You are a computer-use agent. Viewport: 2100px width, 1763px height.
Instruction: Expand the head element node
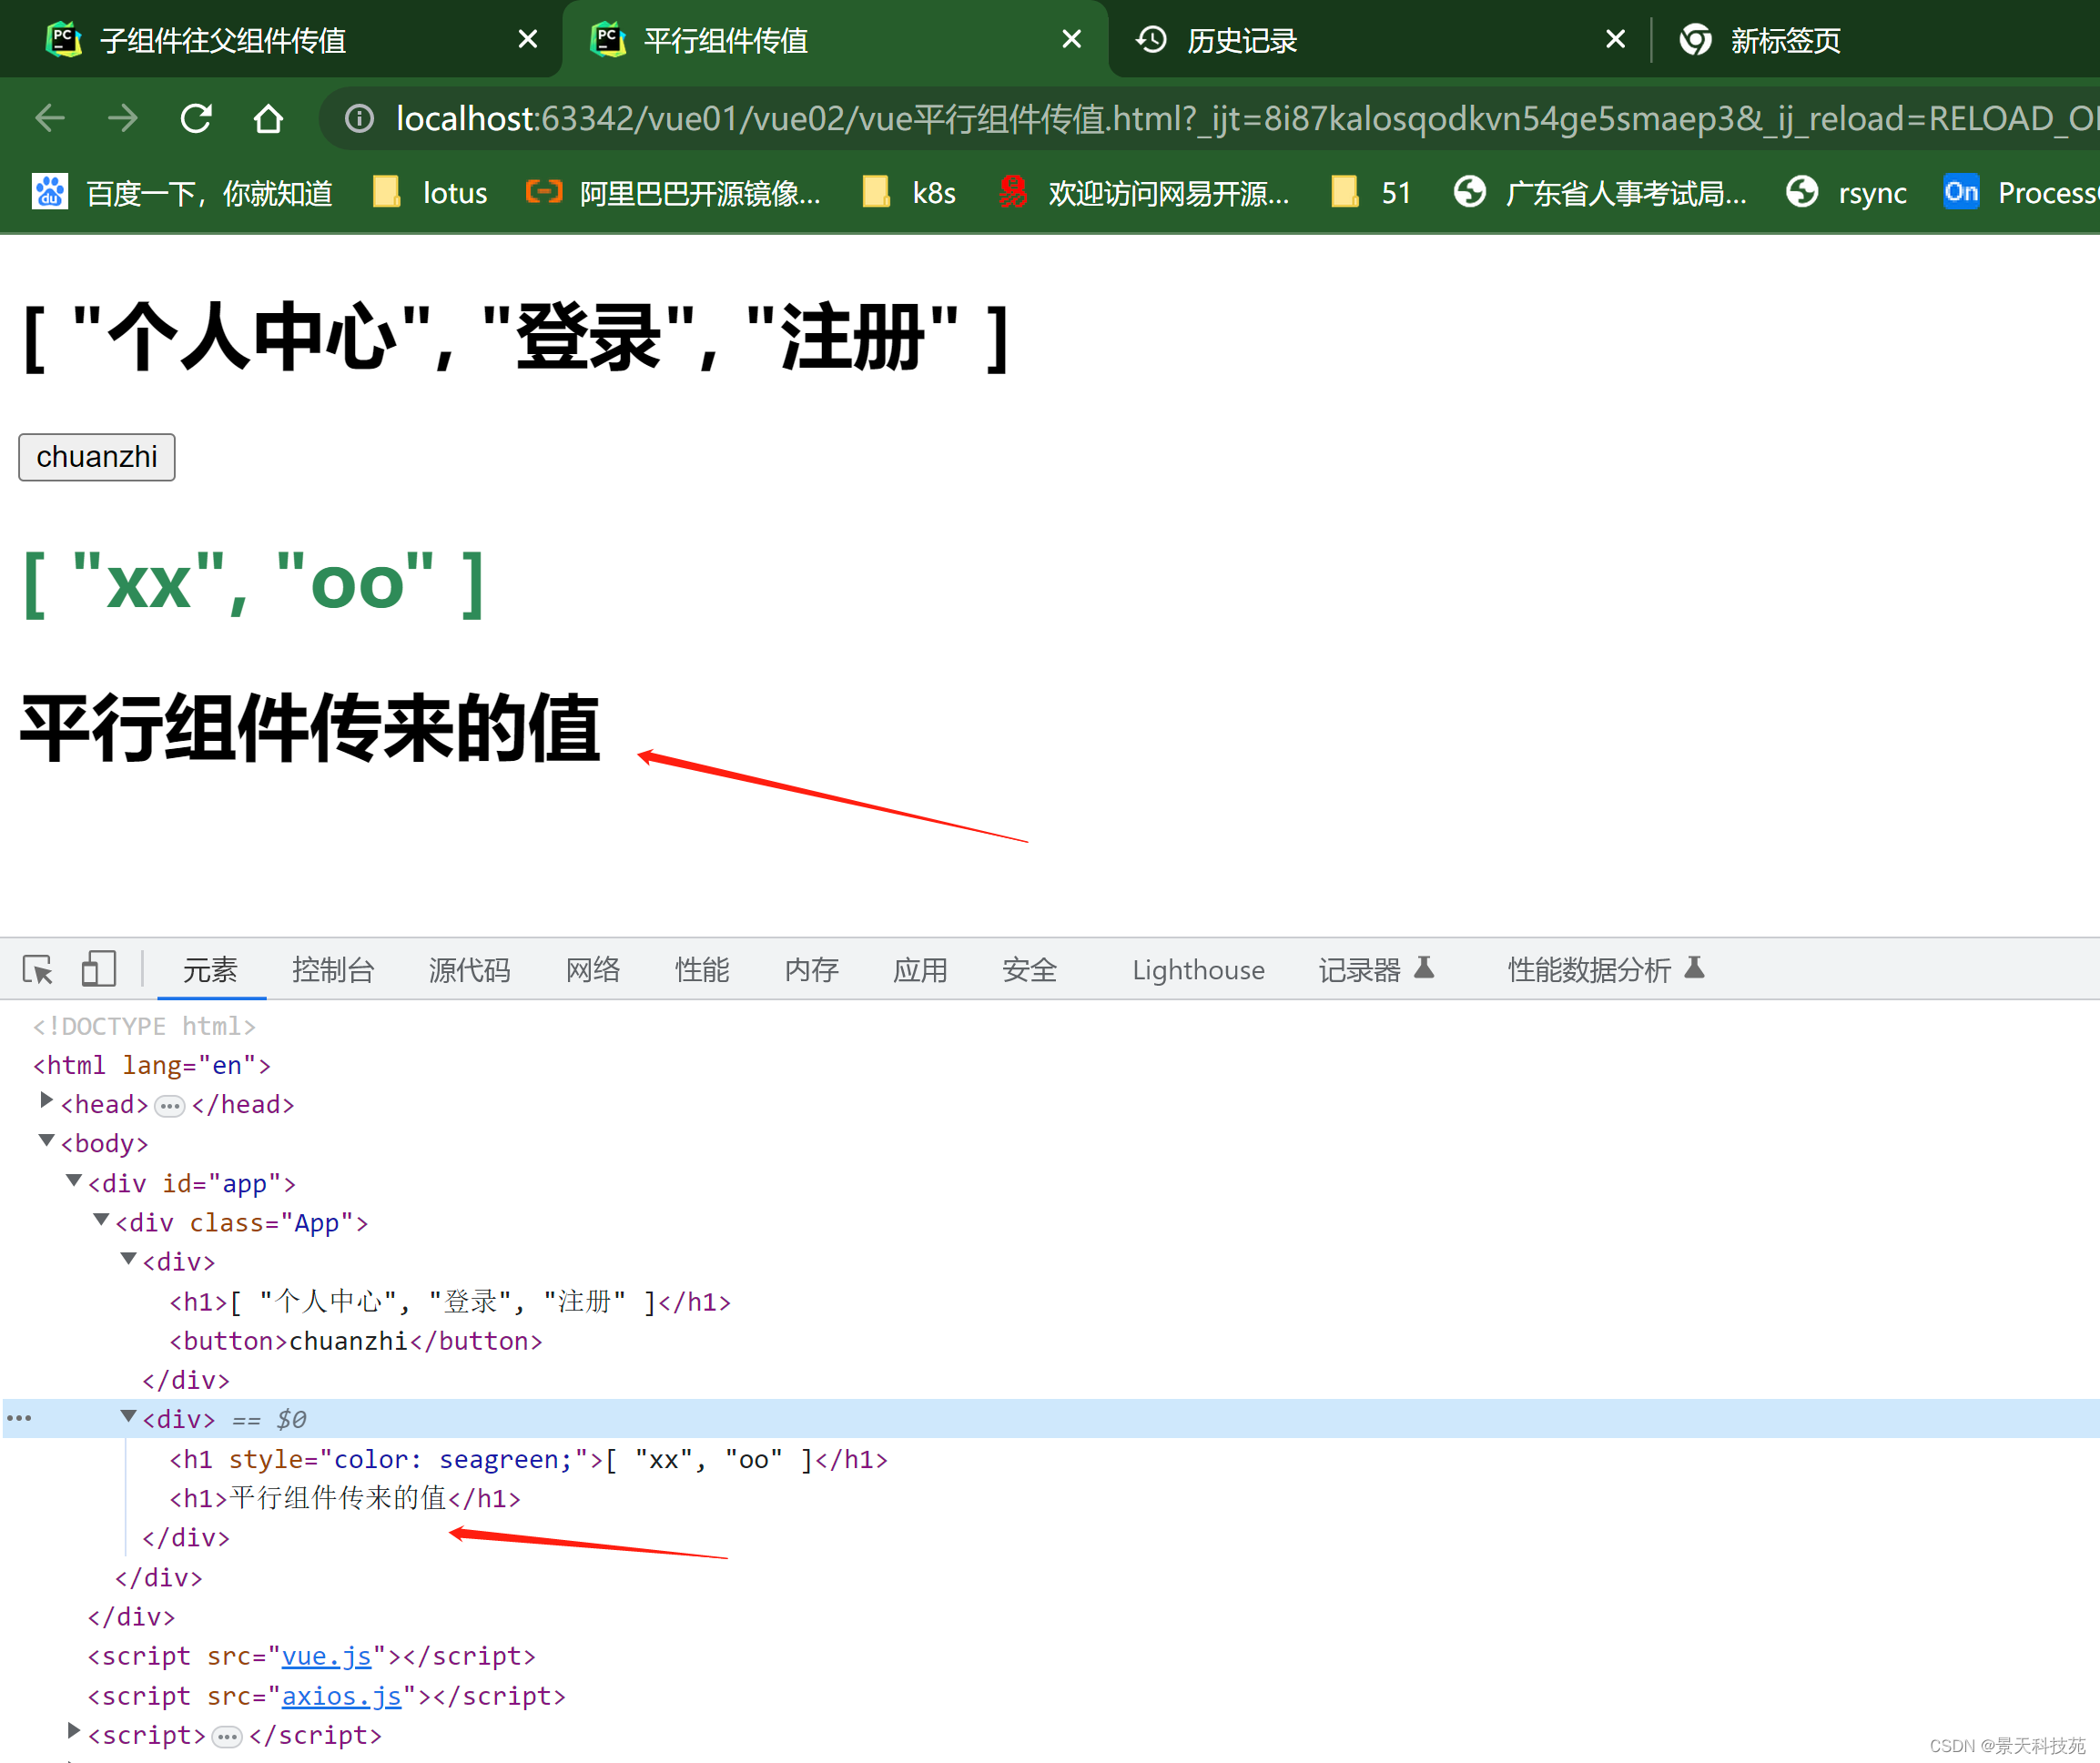click(x=46, y=1101)
